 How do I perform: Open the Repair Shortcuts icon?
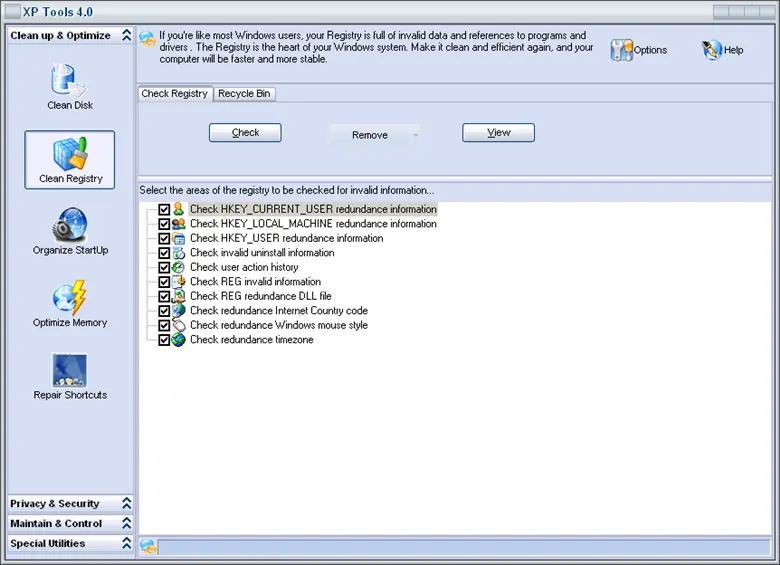point(70,370)
